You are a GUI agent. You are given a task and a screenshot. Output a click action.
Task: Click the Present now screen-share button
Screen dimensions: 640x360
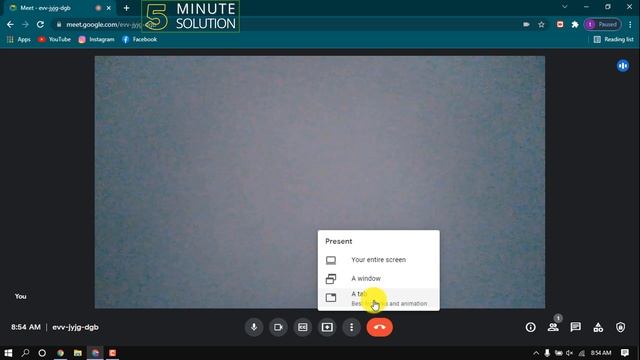click(x=327, y=327)
